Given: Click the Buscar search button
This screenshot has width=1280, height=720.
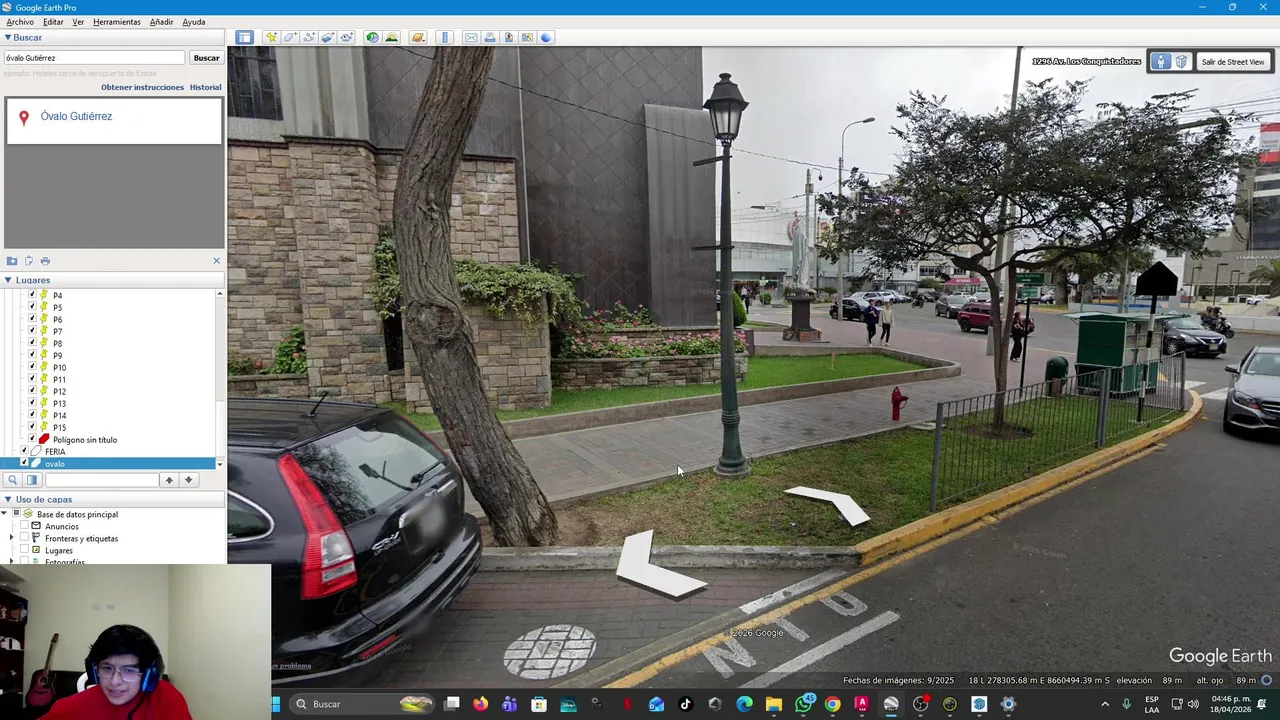Looking at the screenshot, I should (x=206, y=58).
